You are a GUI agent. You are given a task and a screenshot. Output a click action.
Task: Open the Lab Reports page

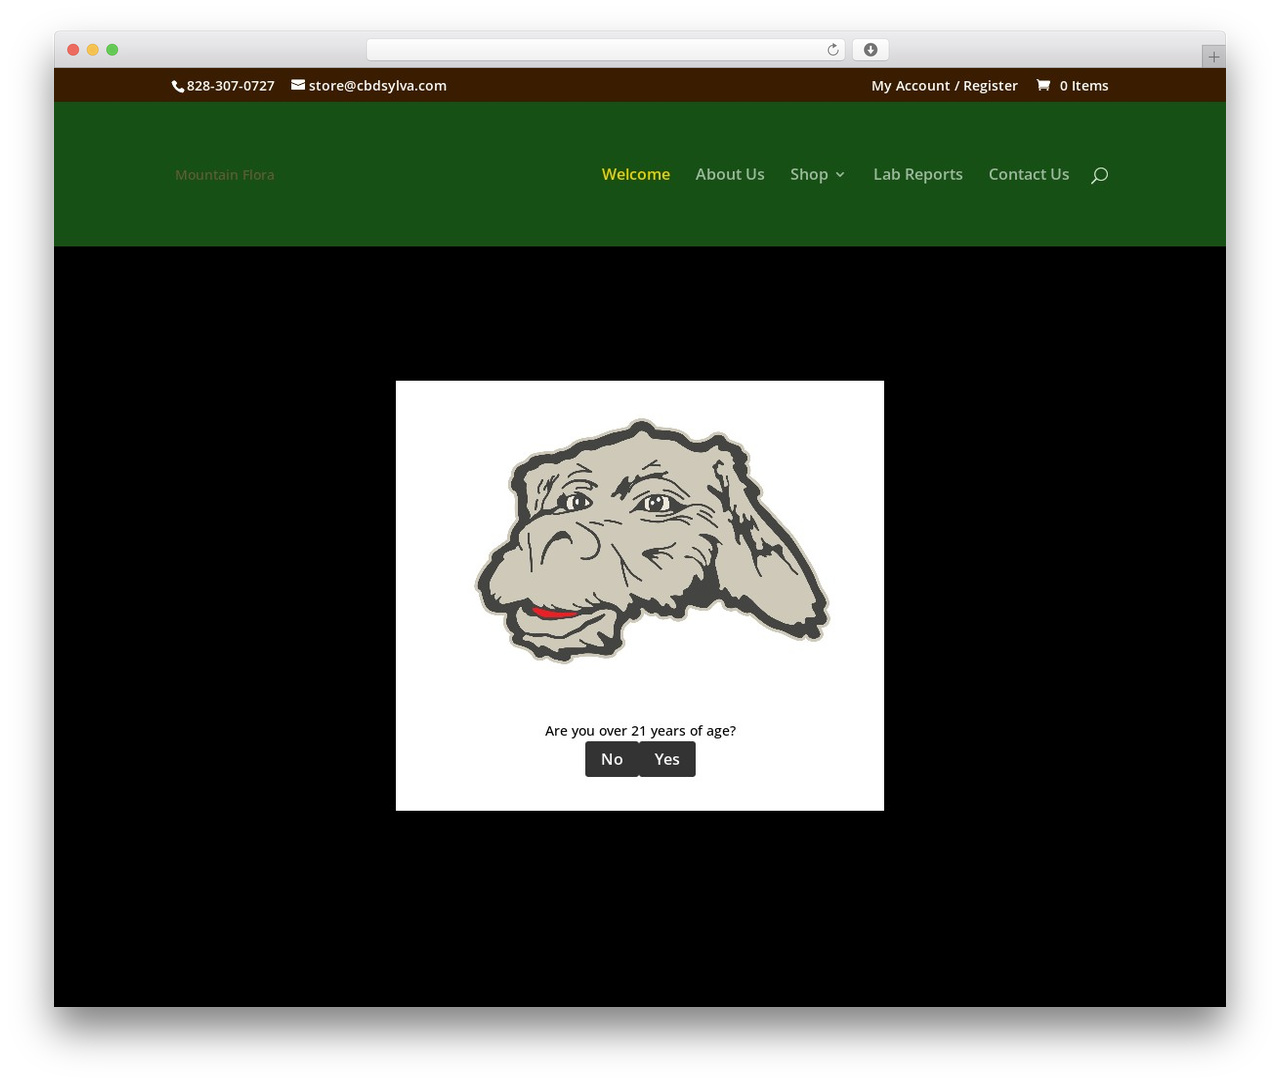[x=918, y=174]
